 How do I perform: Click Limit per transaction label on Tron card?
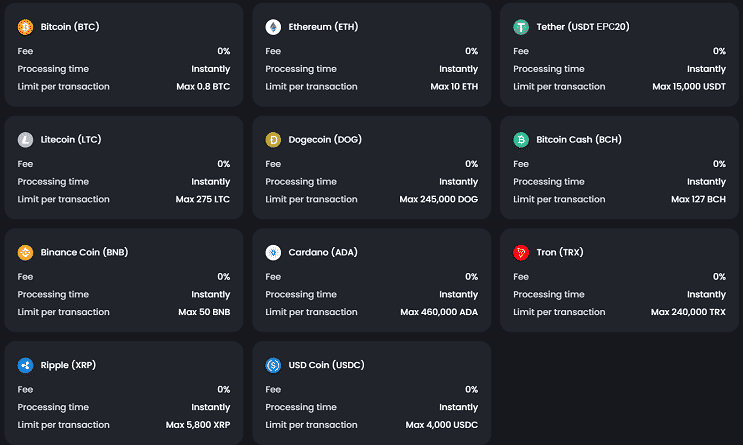[x=559, y=312]
